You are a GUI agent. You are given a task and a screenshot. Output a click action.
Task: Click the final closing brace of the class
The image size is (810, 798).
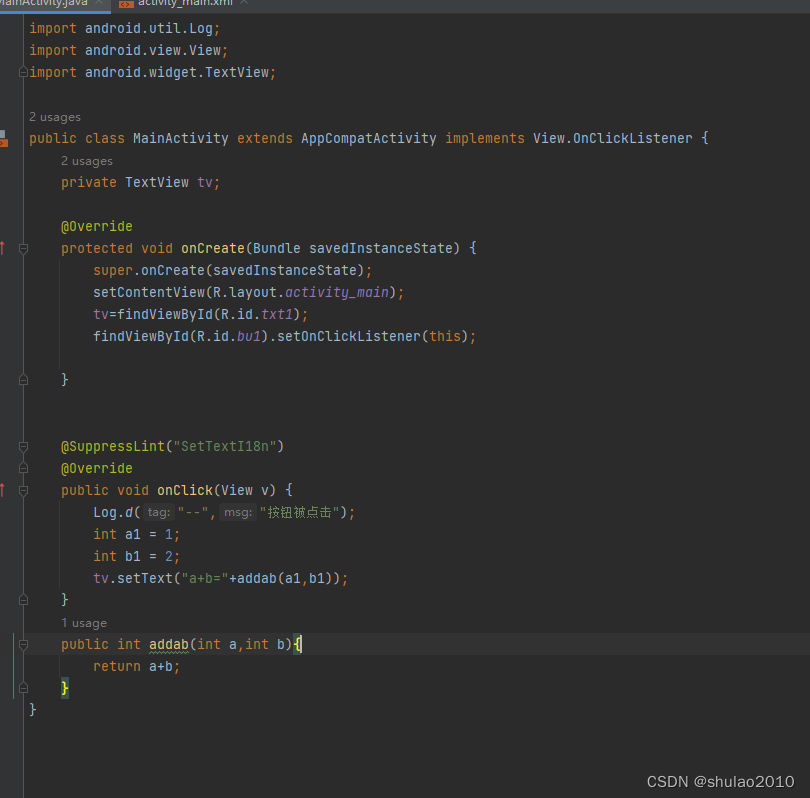click(x=33, y=710)
